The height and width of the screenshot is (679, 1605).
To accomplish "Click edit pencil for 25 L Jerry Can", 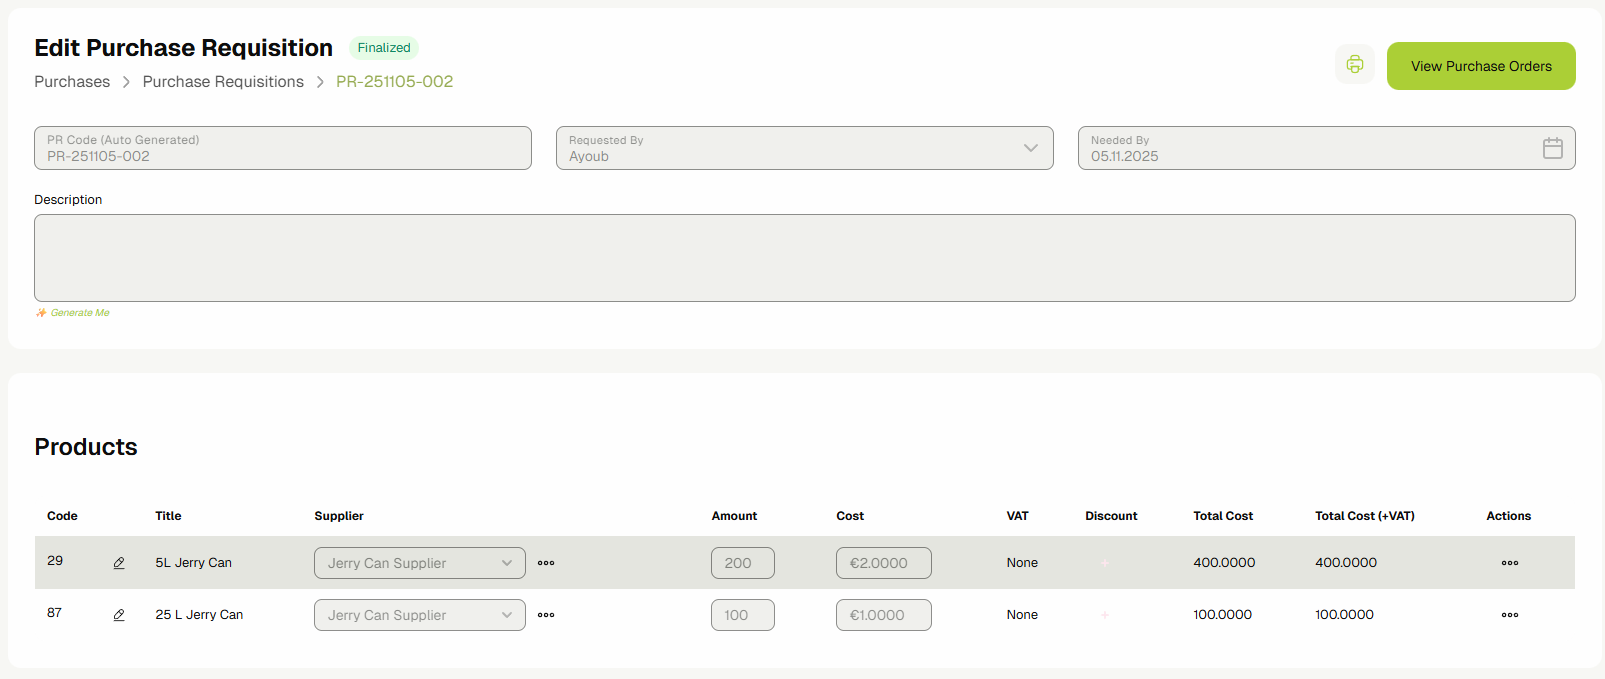I will tap(119, 615).
